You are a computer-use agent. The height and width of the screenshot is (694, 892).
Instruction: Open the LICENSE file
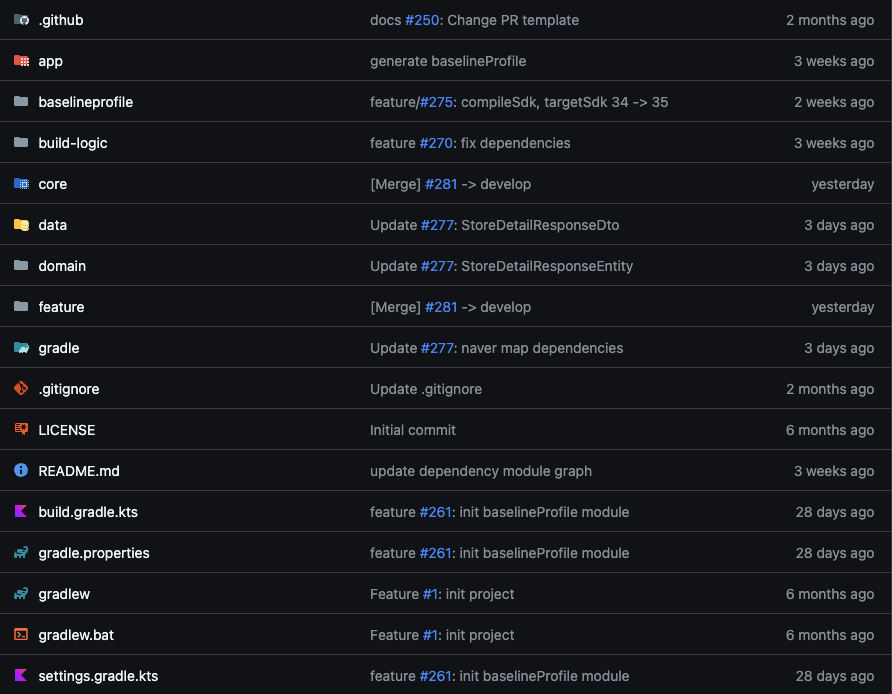(x=67, y=430)
